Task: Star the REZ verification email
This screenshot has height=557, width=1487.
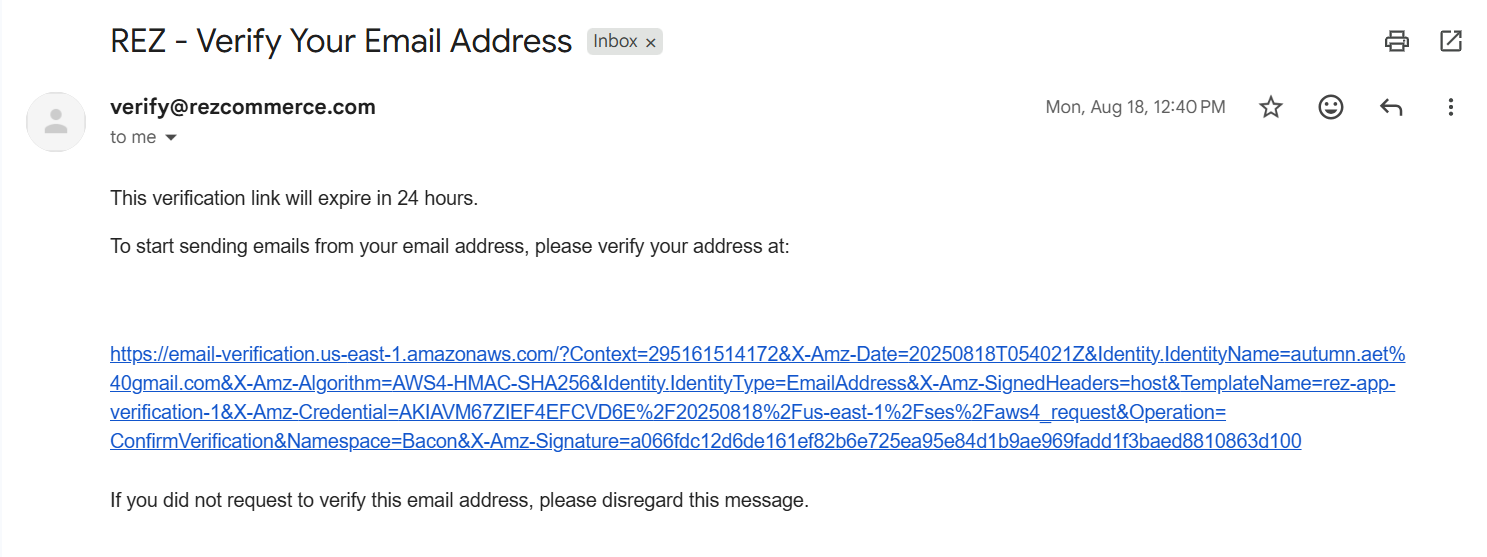Action: pyautogui.click(x=1270, y=107)
